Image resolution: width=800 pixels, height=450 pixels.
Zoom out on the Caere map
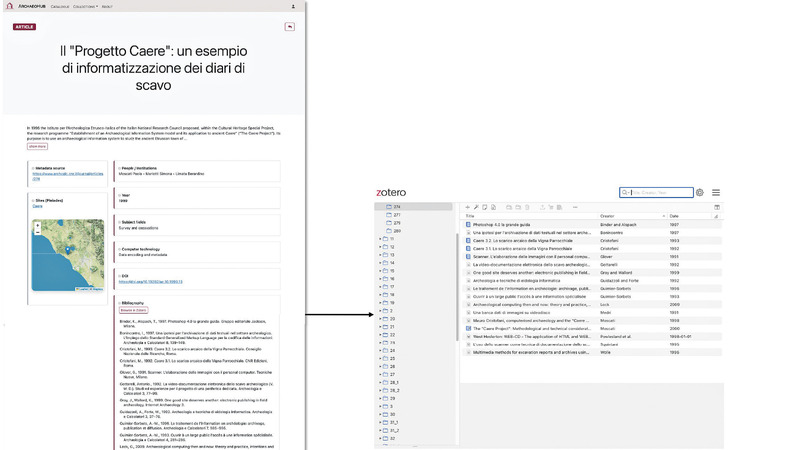point(37,232)
